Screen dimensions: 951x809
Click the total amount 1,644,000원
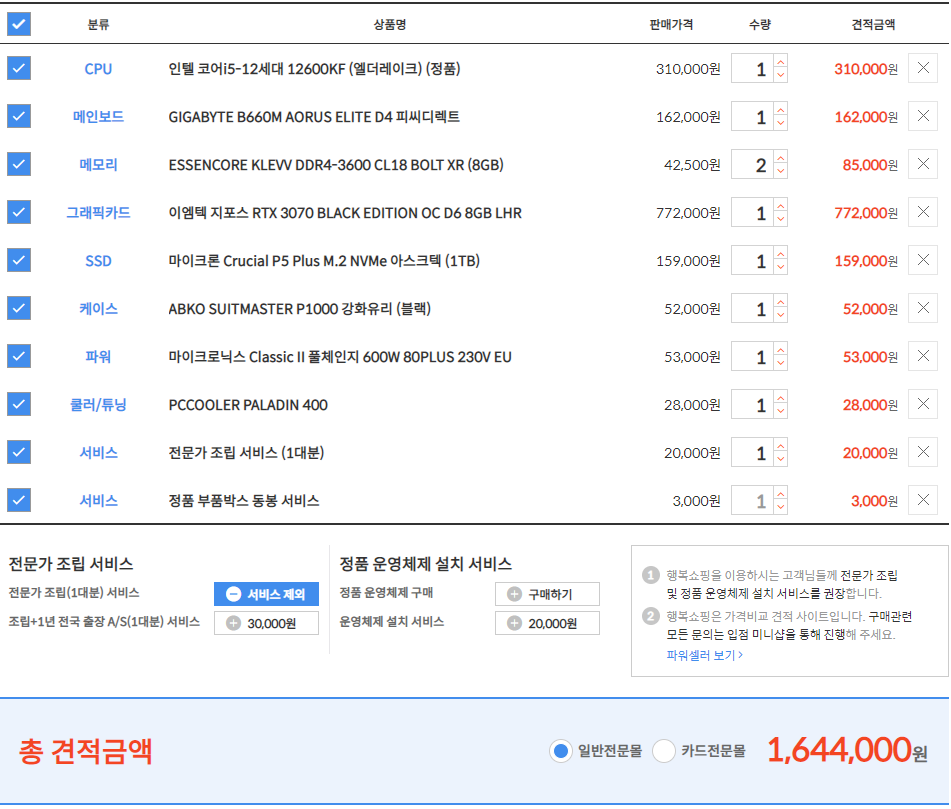point(847,751)
